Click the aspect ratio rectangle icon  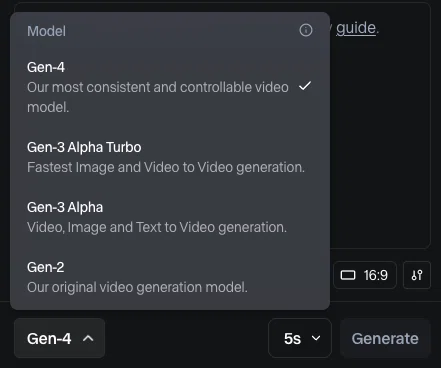(x=348, y=275)
